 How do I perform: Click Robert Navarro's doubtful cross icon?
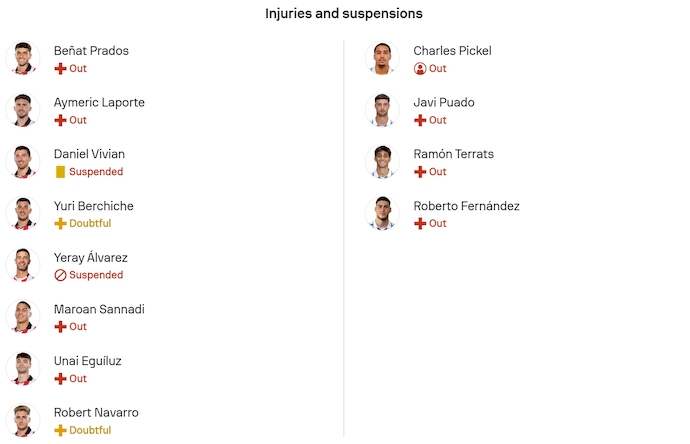(x=60, y=430)
